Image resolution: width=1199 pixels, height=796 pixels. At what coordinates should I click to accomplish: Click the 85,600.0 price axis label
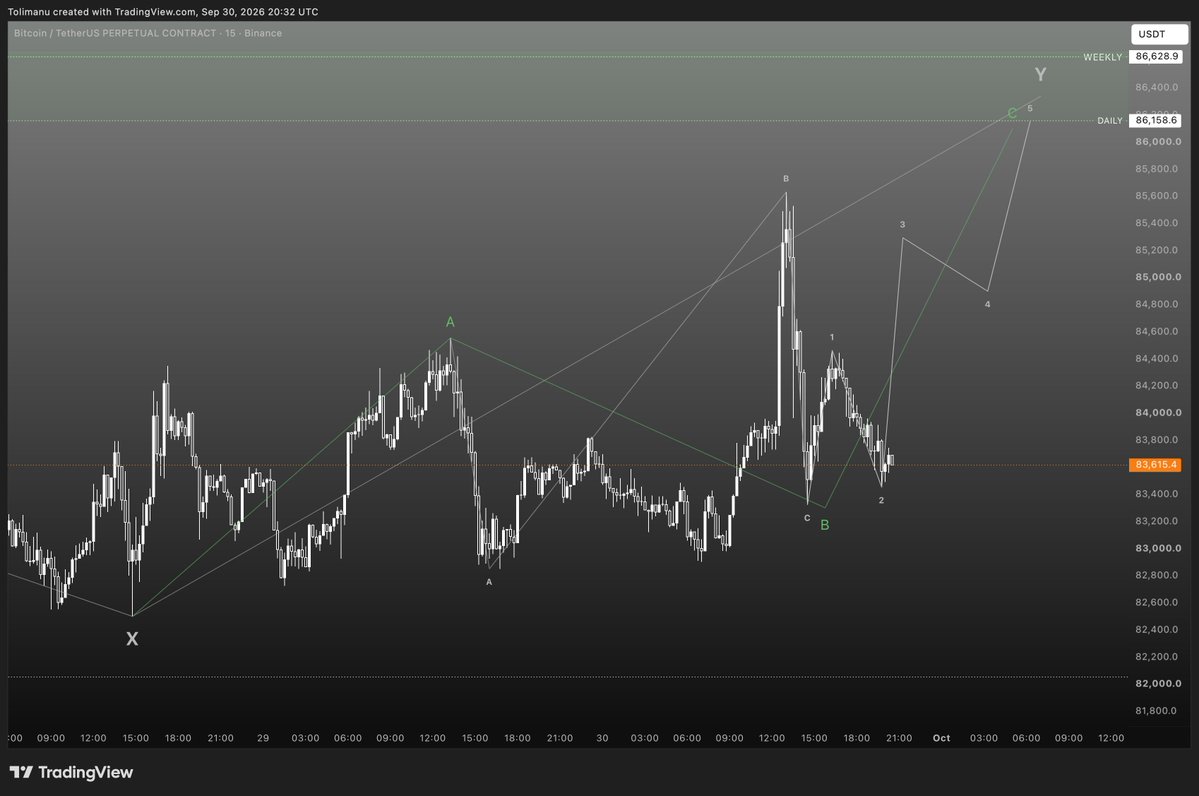click(1156, 196)
